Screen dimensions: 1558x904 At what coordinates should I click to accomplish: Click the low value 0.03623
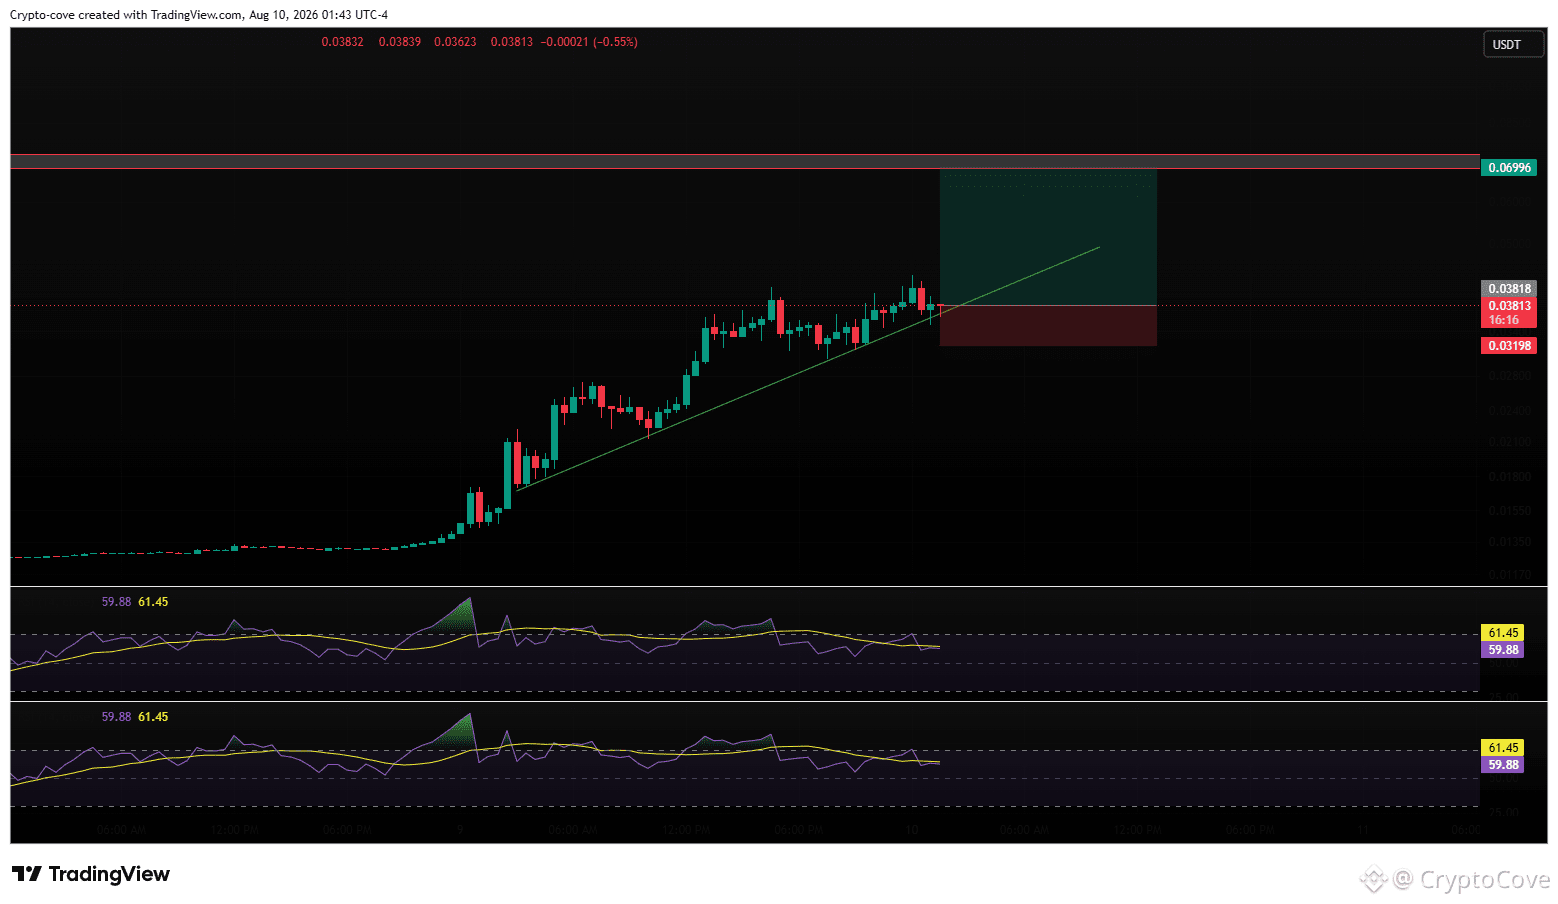coord(455,42)
